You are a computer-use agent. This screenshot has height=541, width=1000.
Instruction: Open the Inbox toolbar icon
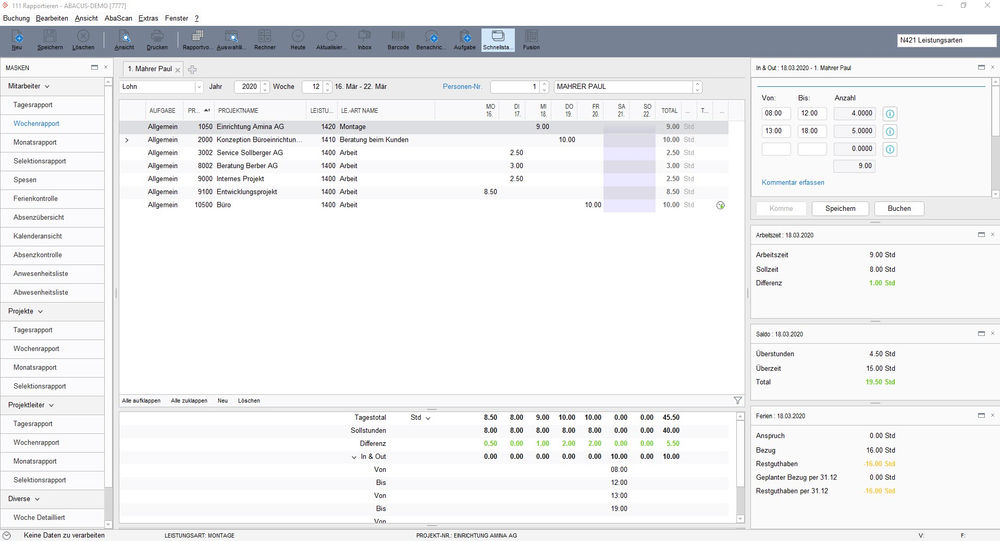coord(364,40)
